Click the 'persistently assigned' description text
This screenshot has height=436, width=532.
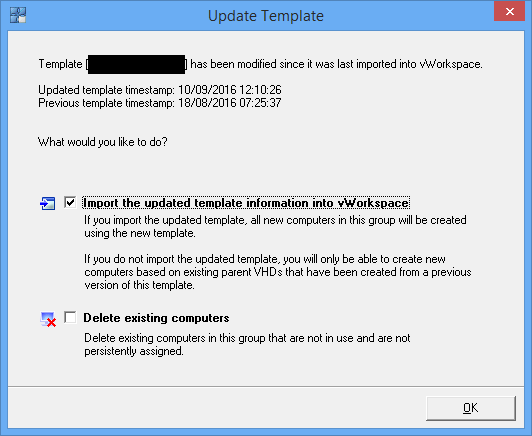pyautogui.click(x=247, y=344)
